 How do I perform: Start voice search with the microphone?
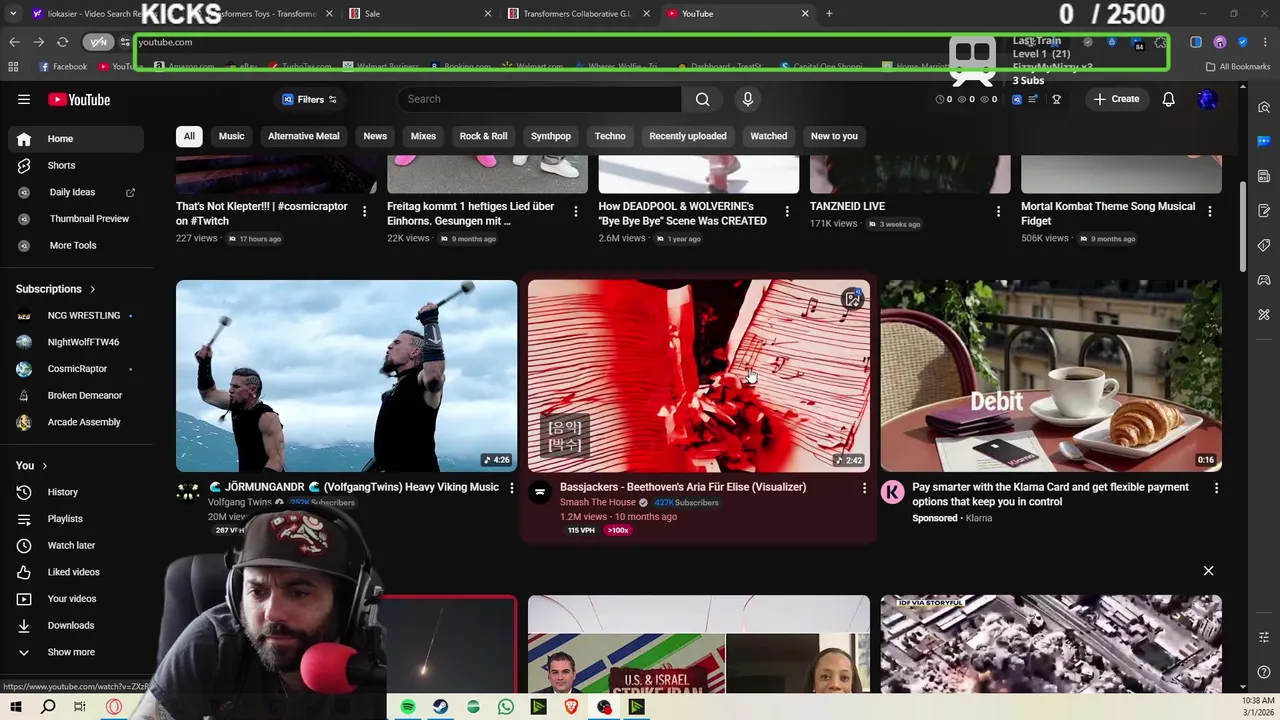[747, 99]
